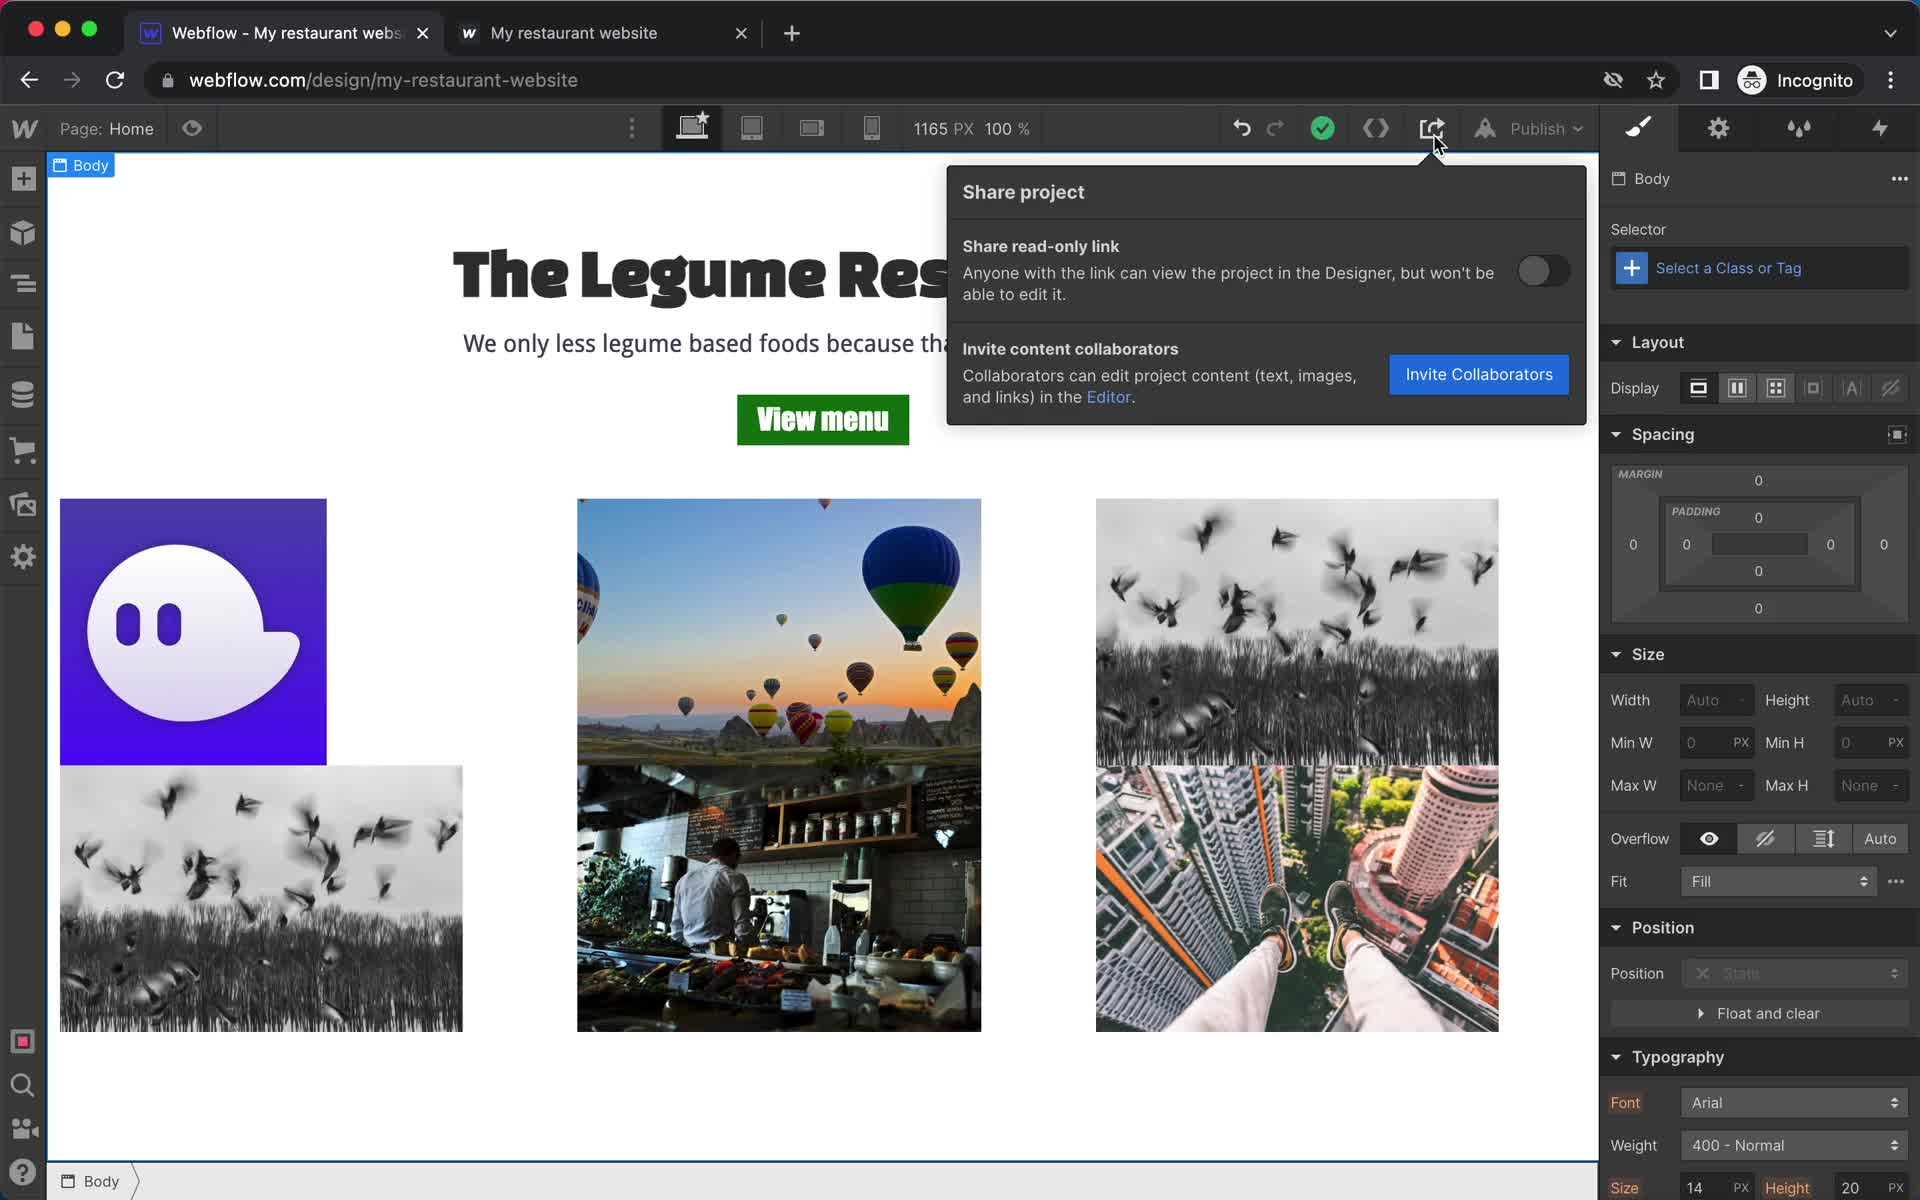The height and width of the screenshot is (1200, 1920).
Task: Switch to the Style panel tab
Action: [1638, 128]
